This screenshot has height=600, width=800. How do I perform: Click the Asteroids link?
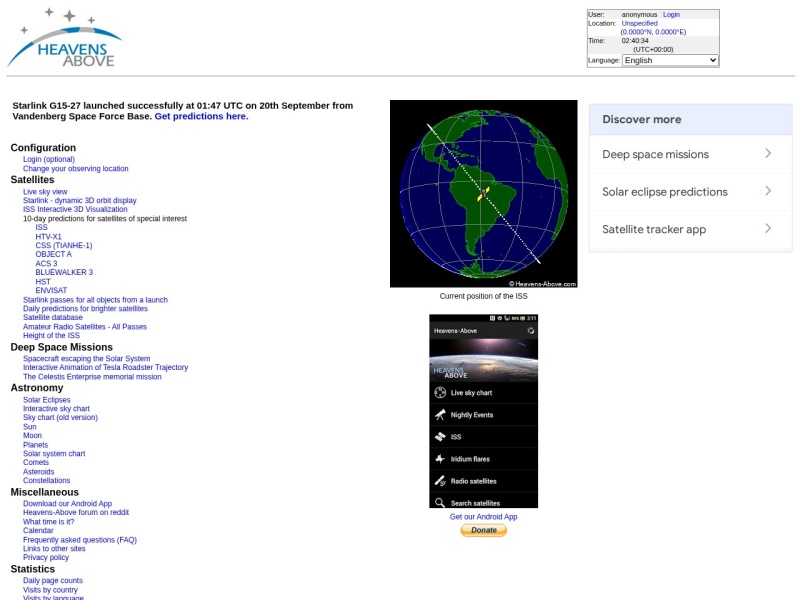[x=38, y=472]
